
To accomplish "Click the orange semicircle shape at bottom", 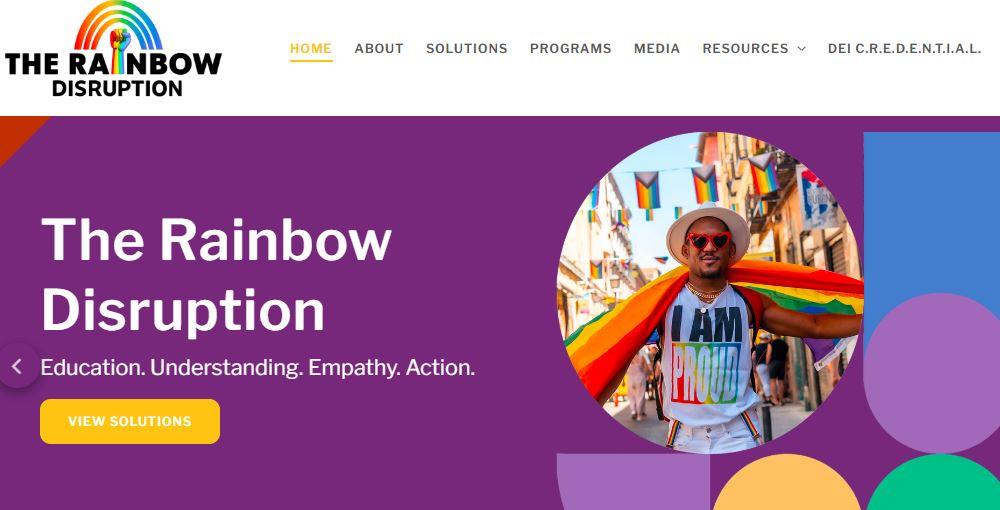I will tap(786, 484).
